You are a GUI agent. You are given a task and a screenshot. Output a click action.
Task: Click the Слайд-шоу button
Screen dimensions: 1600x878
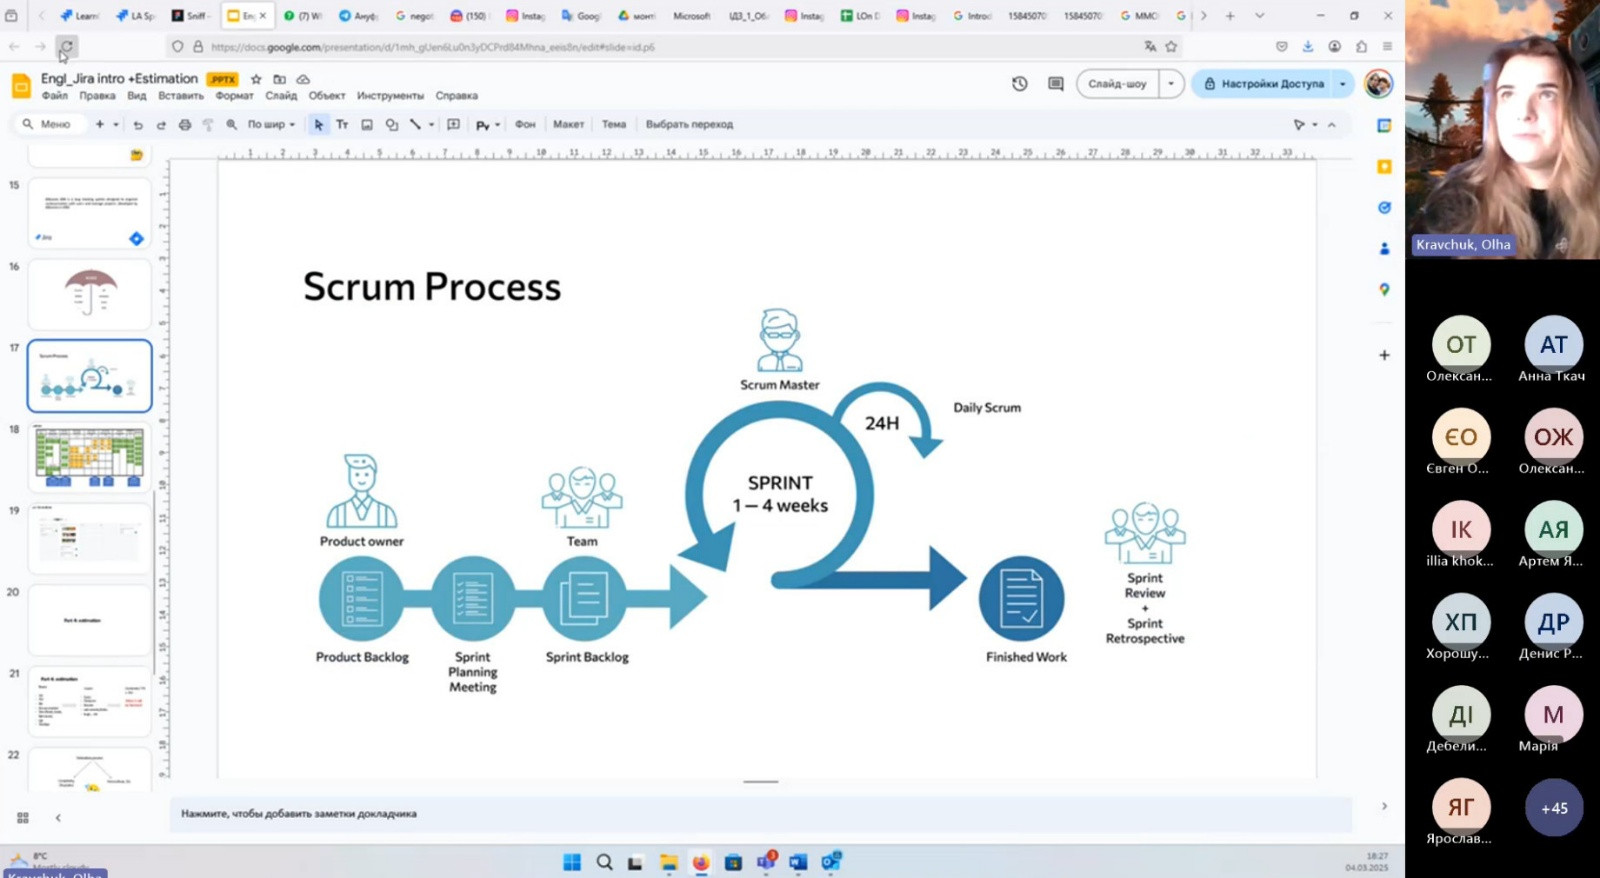[1117, 84]
